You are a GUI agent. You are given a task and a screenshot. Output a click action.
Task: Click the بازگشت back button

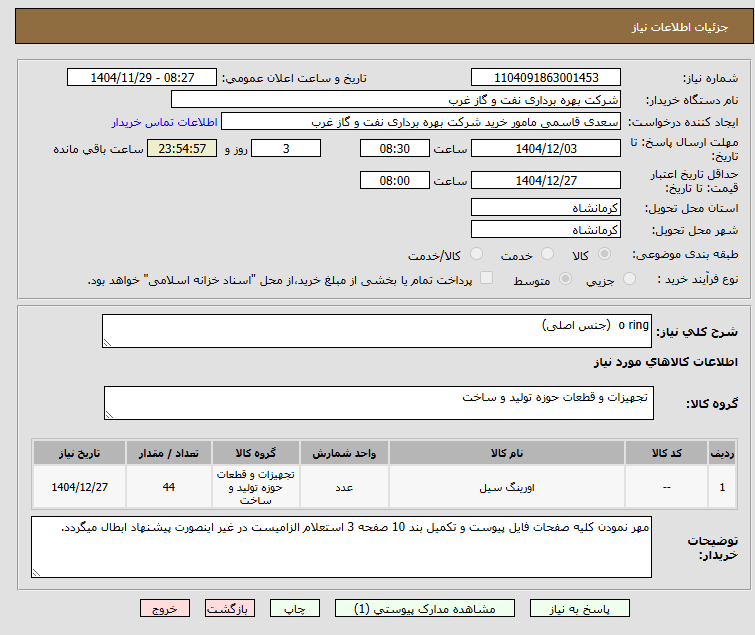(x=230, y=609)
